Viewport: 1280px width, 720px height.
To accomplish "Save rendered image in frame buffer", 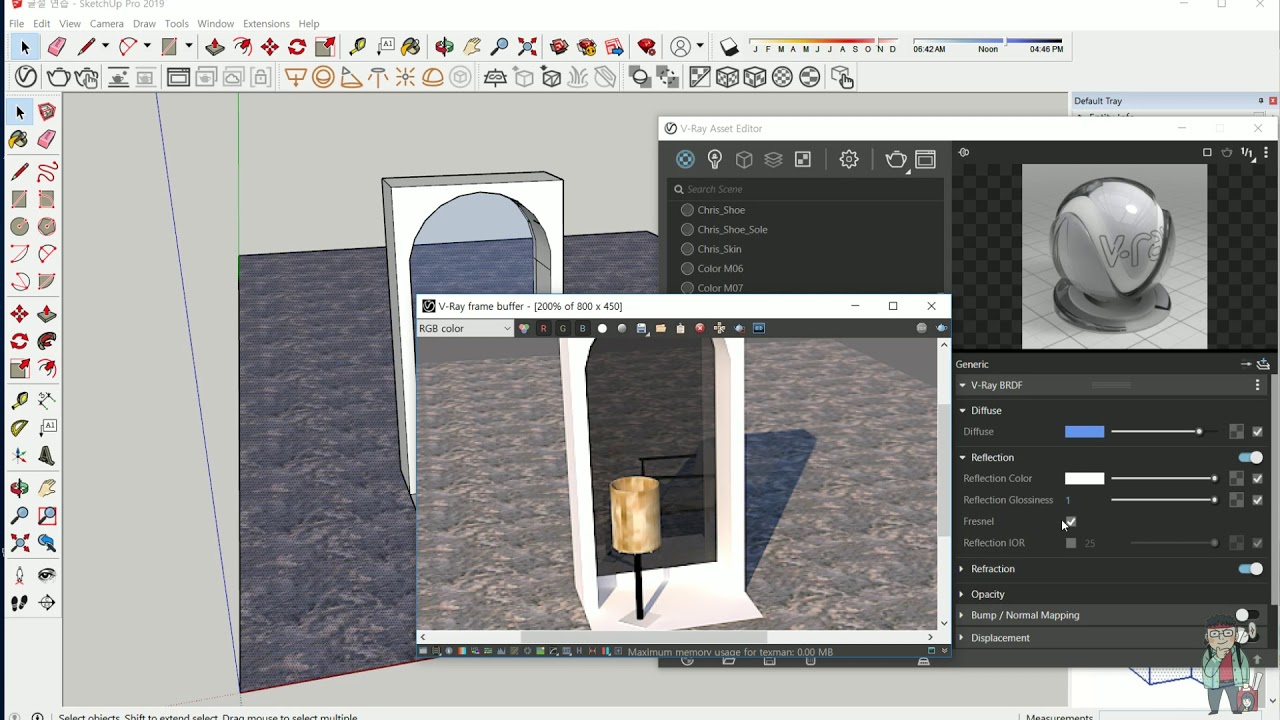I will pyautogui.click(x=642, y=328).
